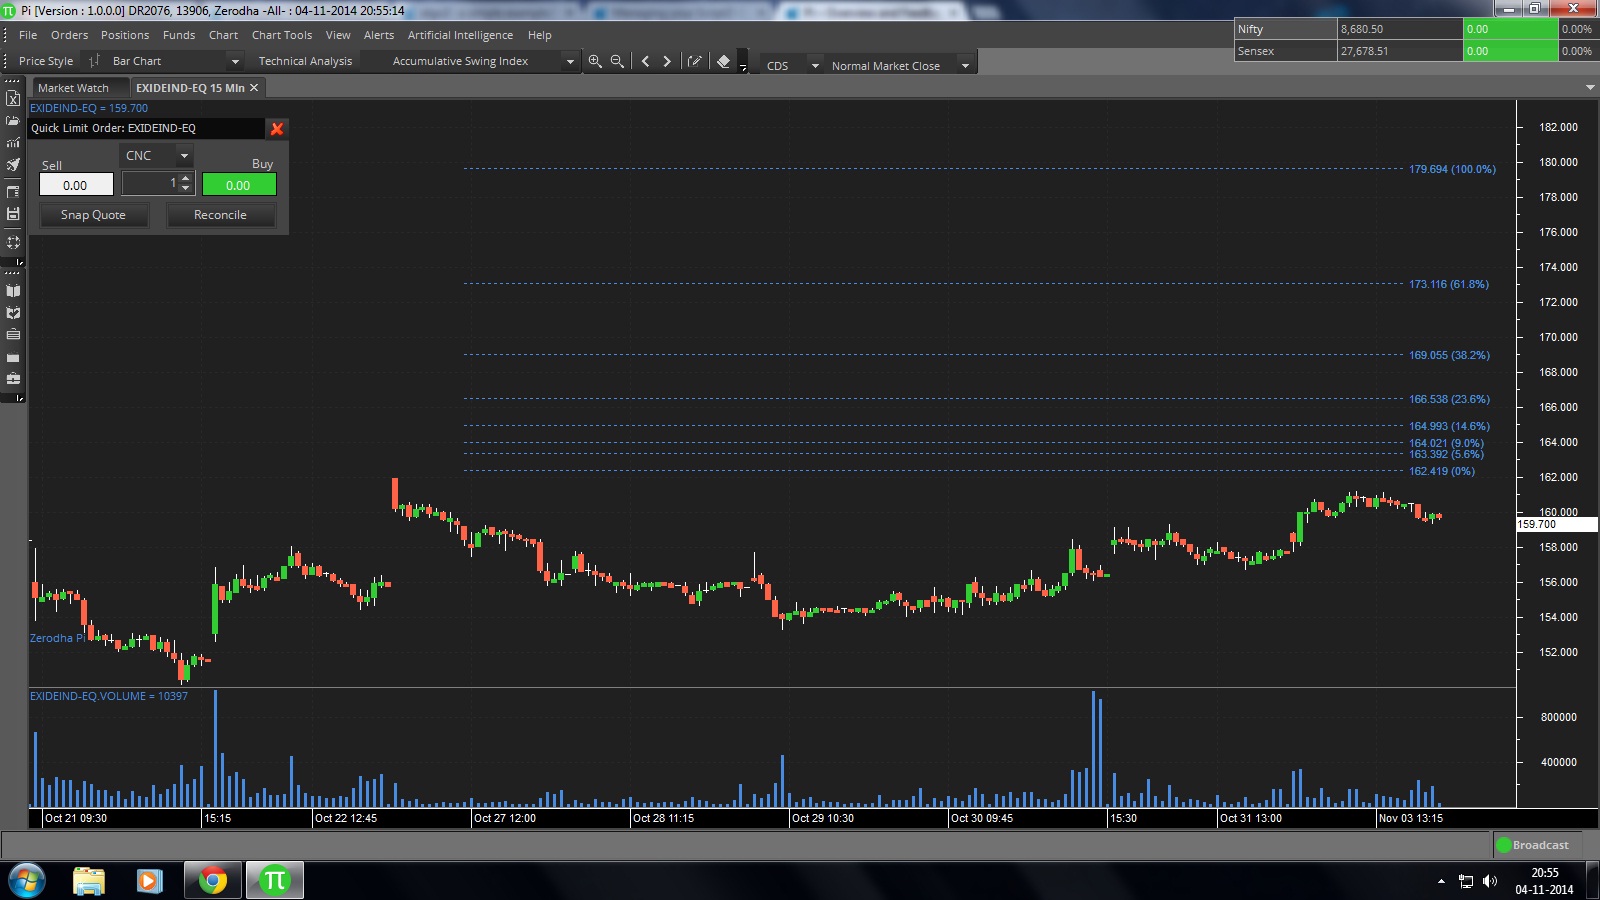Zoom in on the chart
This screenshot has height=900, width=1600.
(x=595, y=61)
